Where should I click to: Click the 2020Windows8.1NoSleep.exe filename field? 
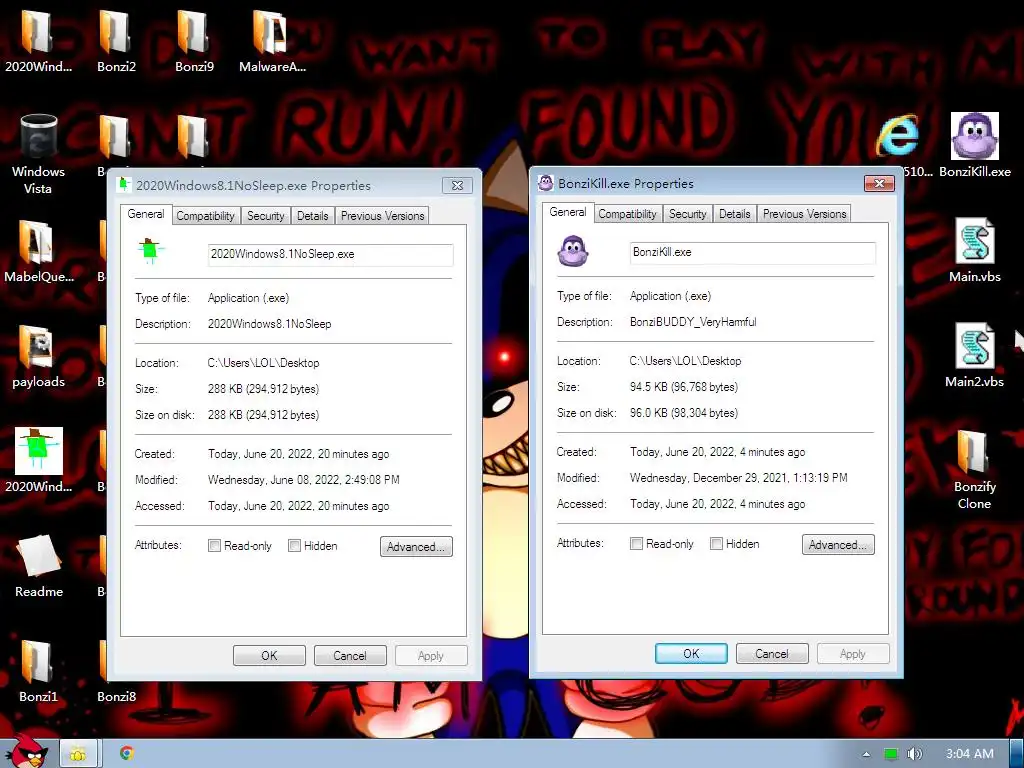[x=330, y=255]
